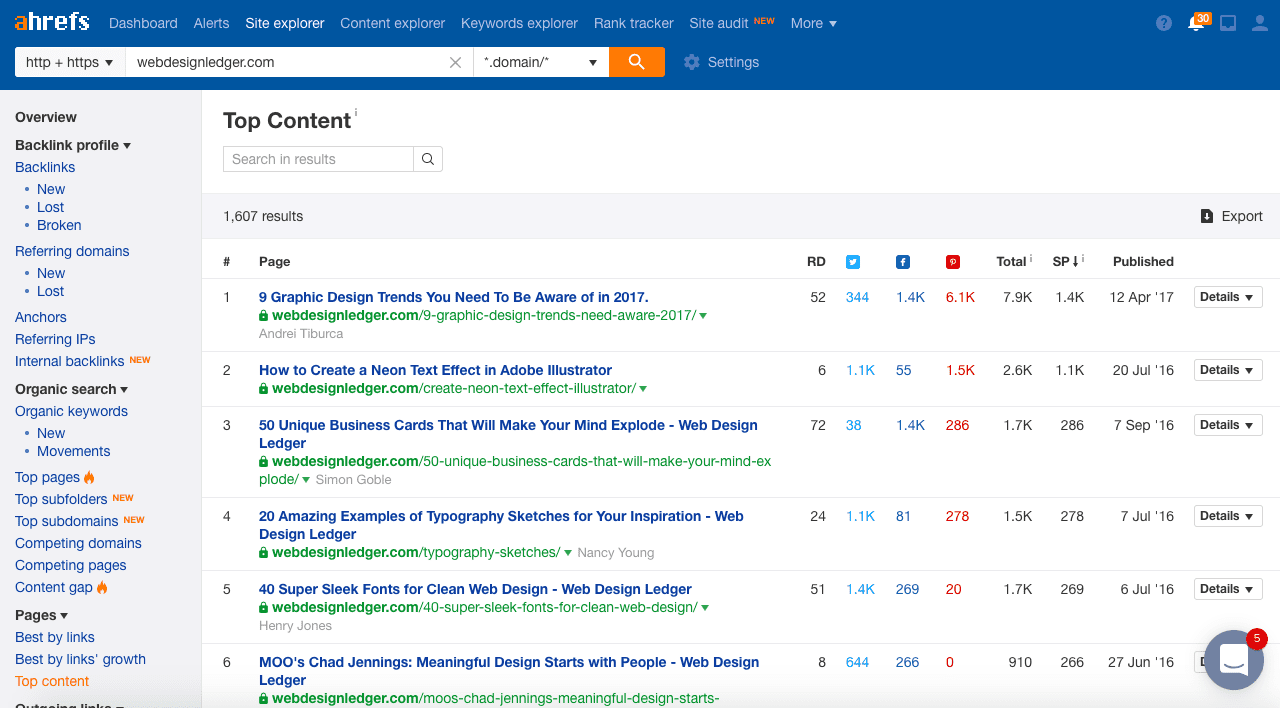View notifications via the bell icon
The width and height of the screenshot is (1280, 708).
pos(1196,22)
